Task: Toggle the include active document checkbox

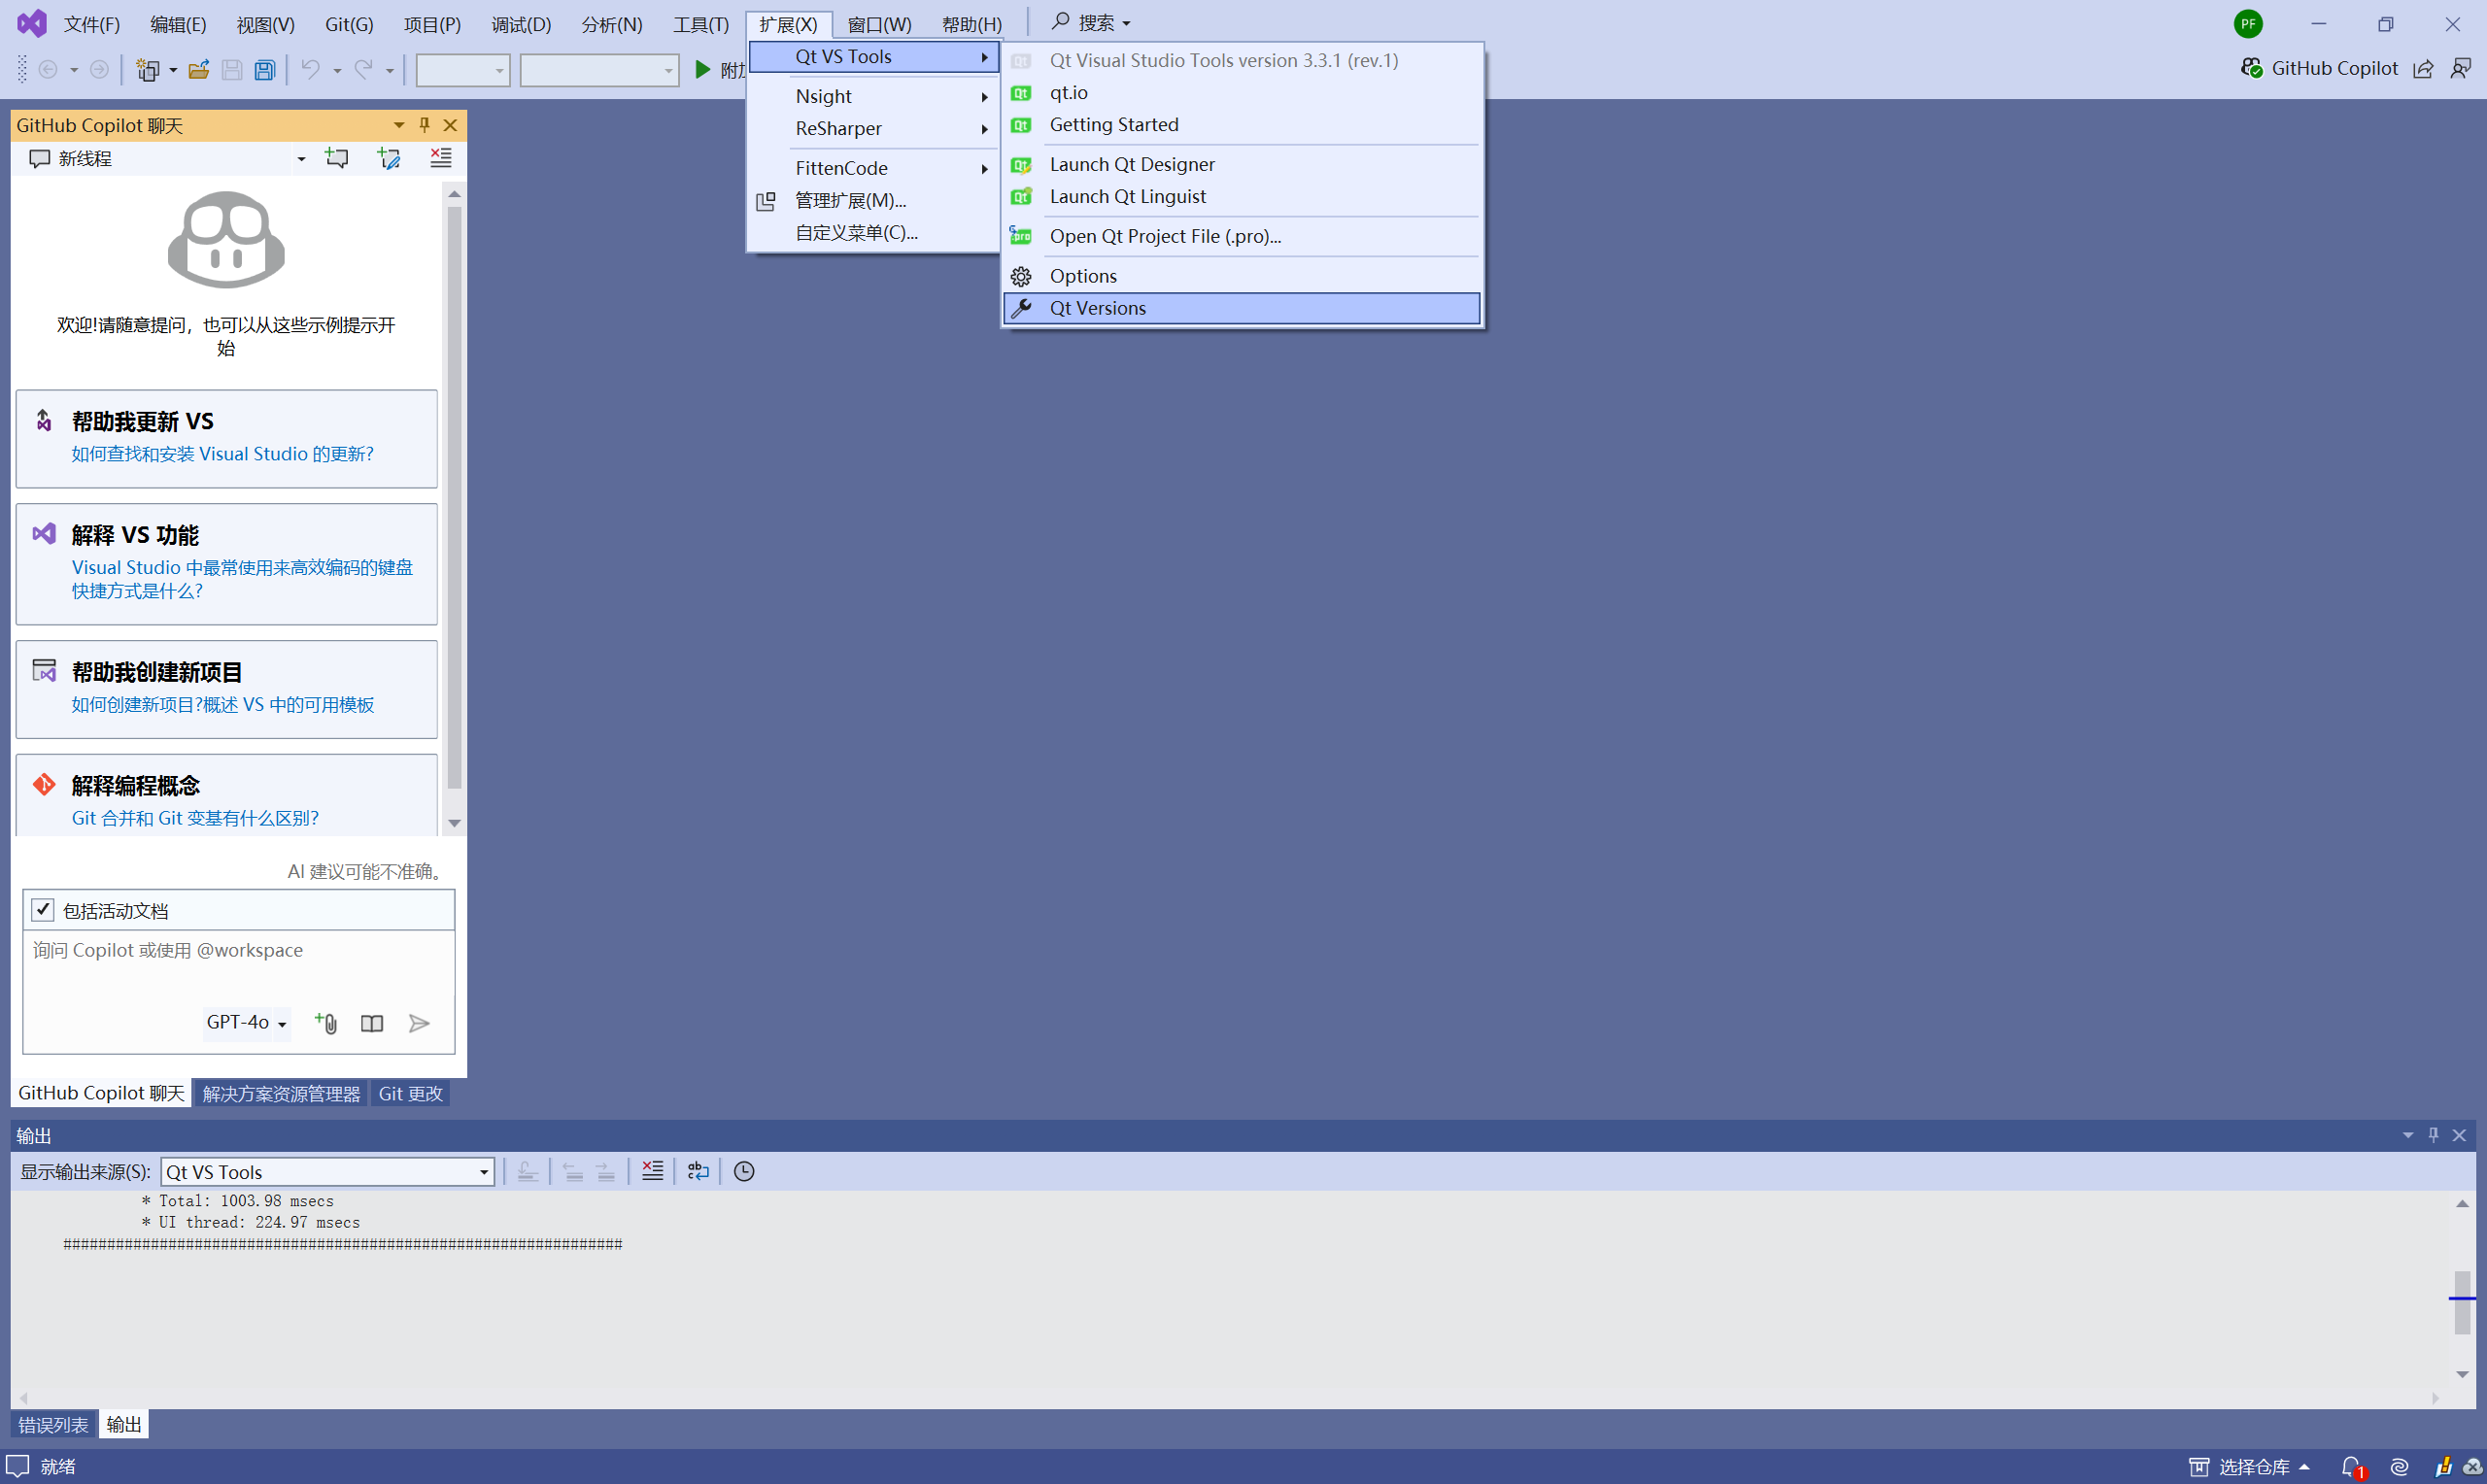Action: point(43,910)
